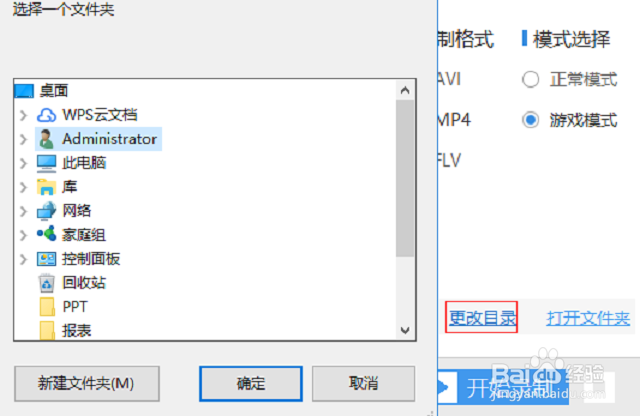
Task: Select the 网络 network icon
Action: click(46, 211)
